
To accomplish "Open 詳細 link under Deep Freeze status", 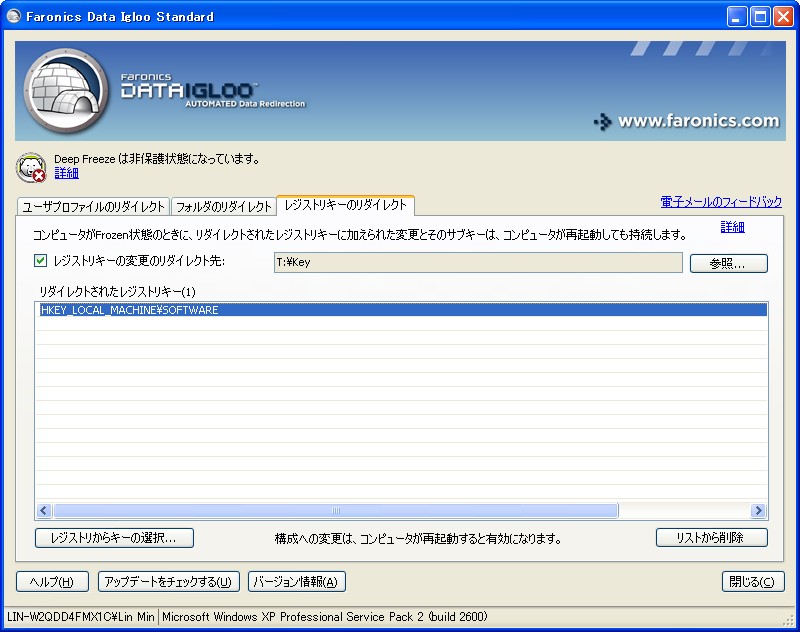I will tap(66, 173).
